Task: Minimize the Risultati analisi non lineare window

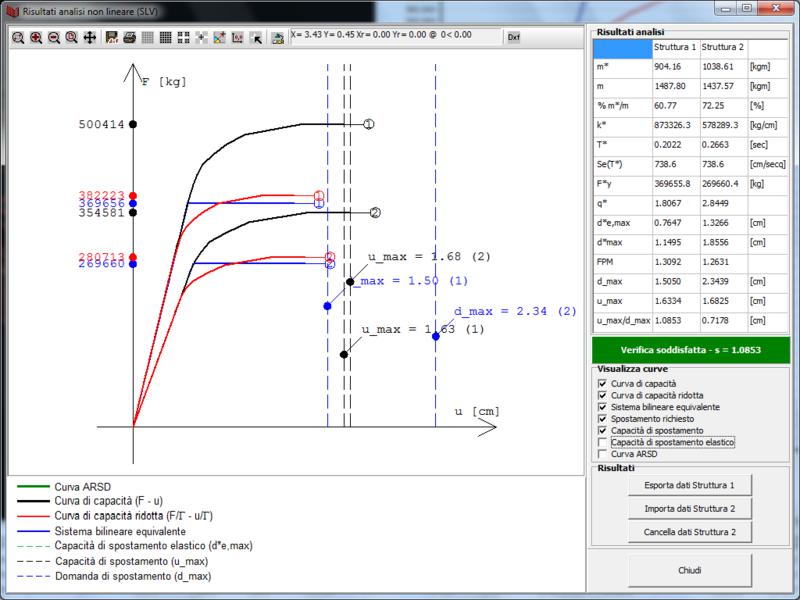Action: coord(727,9)
